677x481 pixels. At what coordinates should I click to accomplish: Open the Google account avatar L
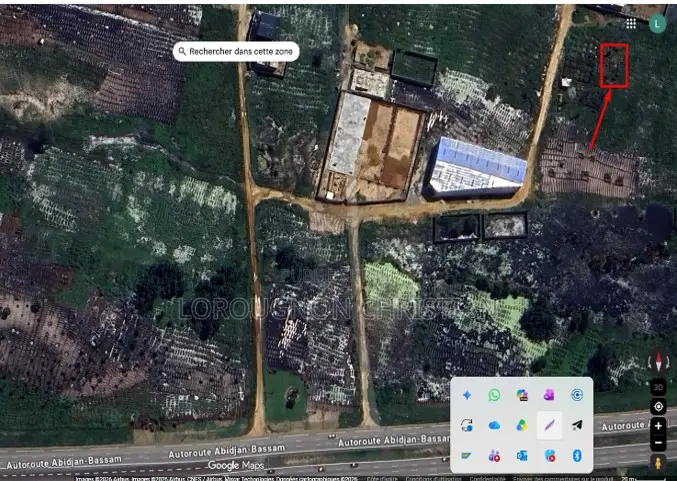(657, 23)
